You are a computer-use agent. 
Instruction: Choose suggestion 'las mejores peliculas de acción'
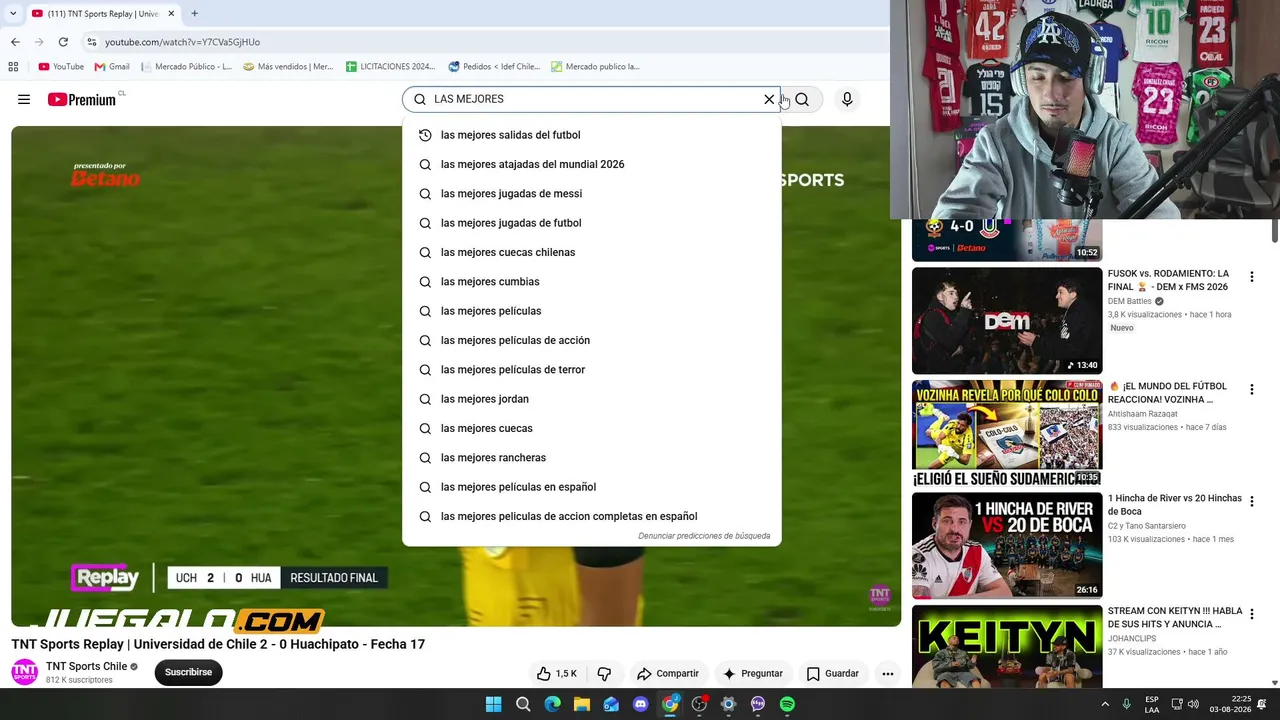(x=591, y=340)
